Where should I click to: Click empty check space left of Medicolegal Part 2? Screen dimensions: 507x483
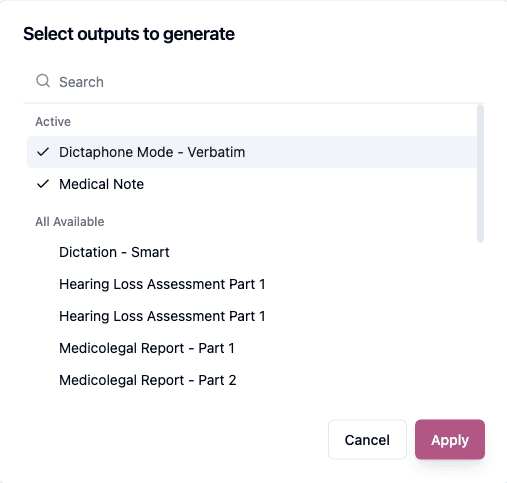coord(43,380)
